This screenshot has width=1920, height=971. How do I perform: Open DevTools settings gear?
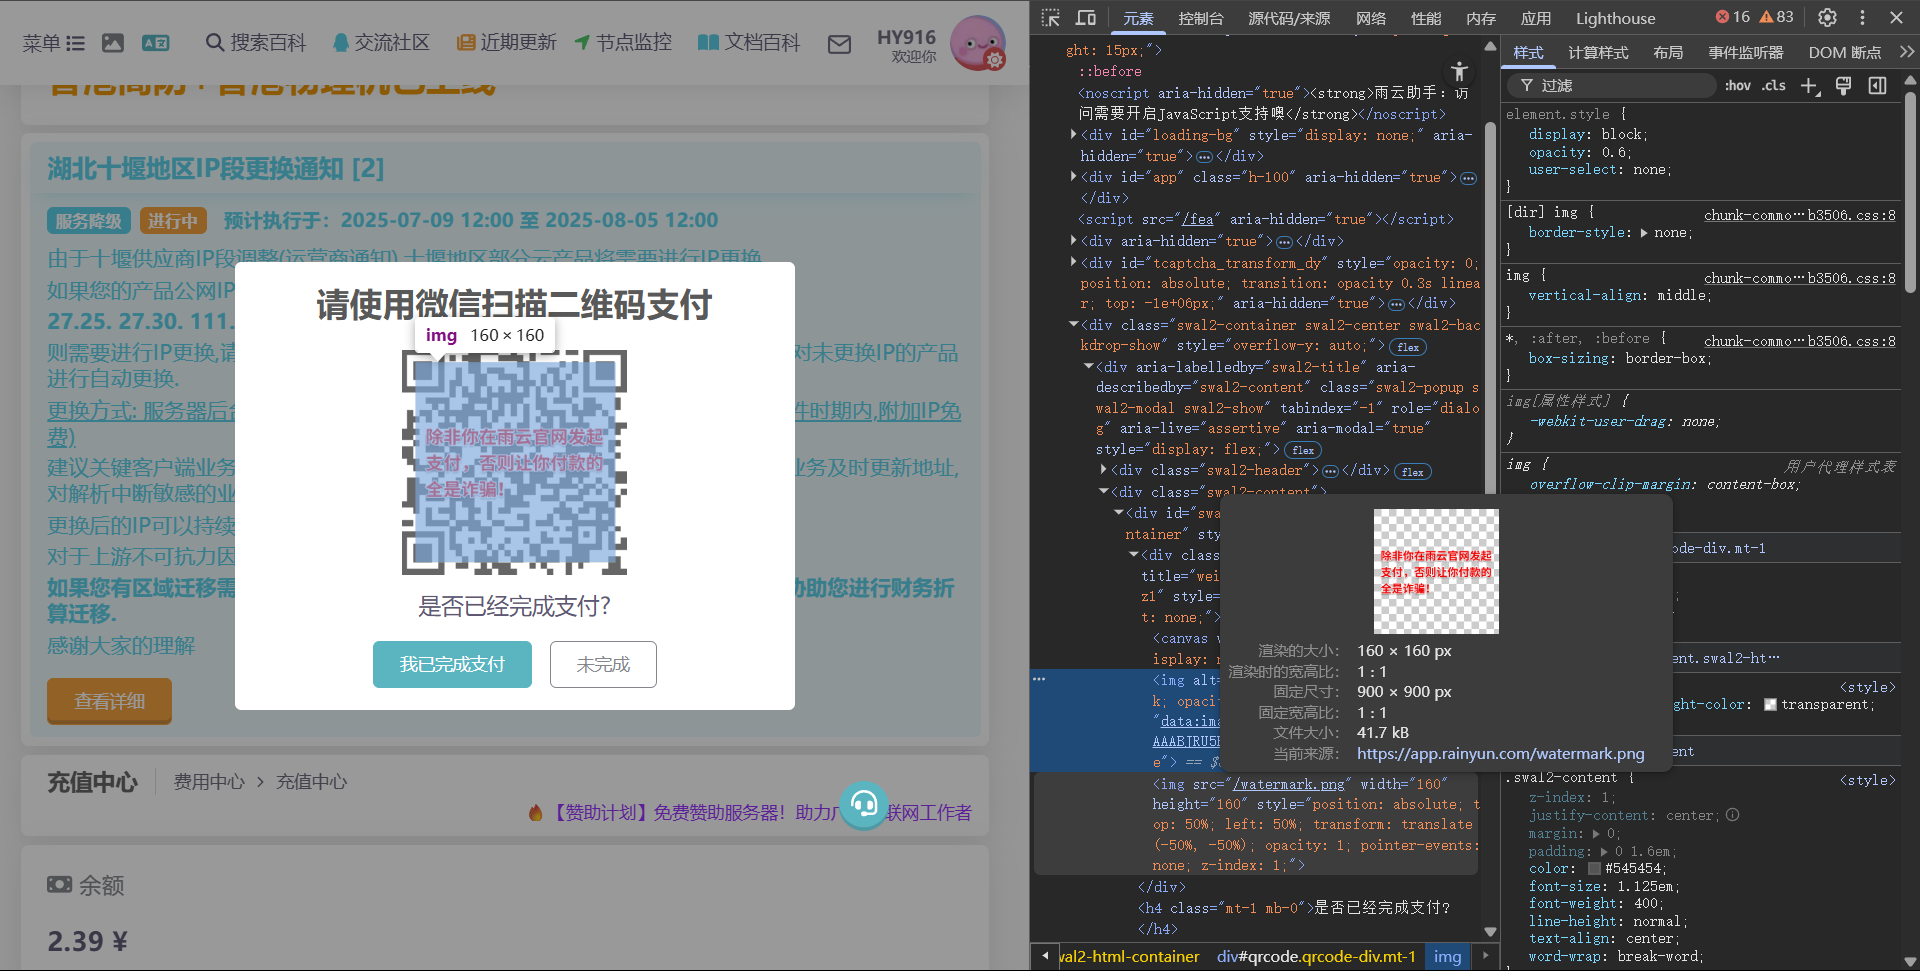[x=1827, y=18]
